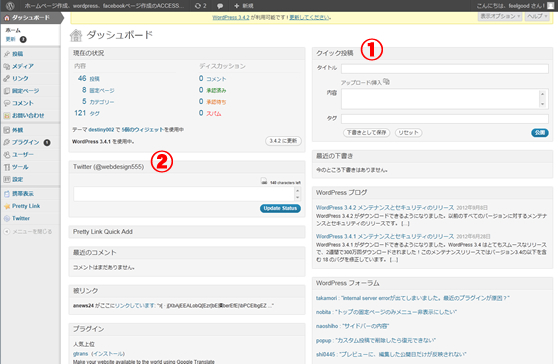
Task: Open the ホーム submenu item
Action: (13, 30)
